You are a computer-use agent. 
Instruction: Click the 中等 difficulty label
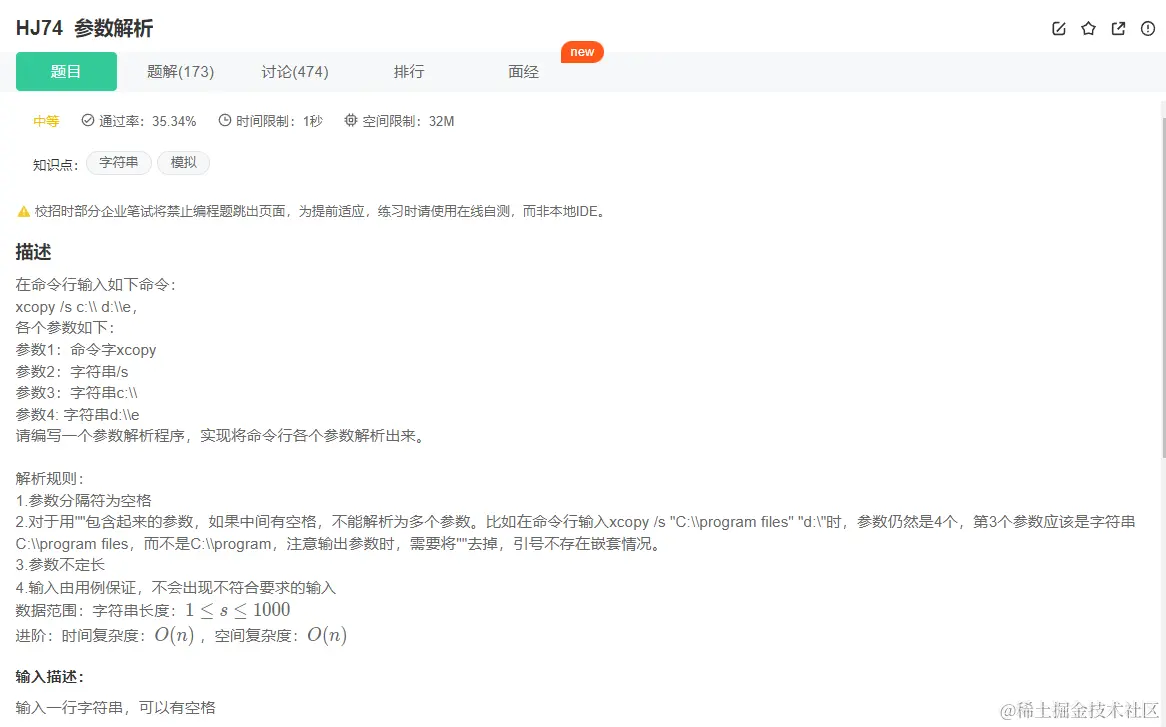click(x=46, y=121)
